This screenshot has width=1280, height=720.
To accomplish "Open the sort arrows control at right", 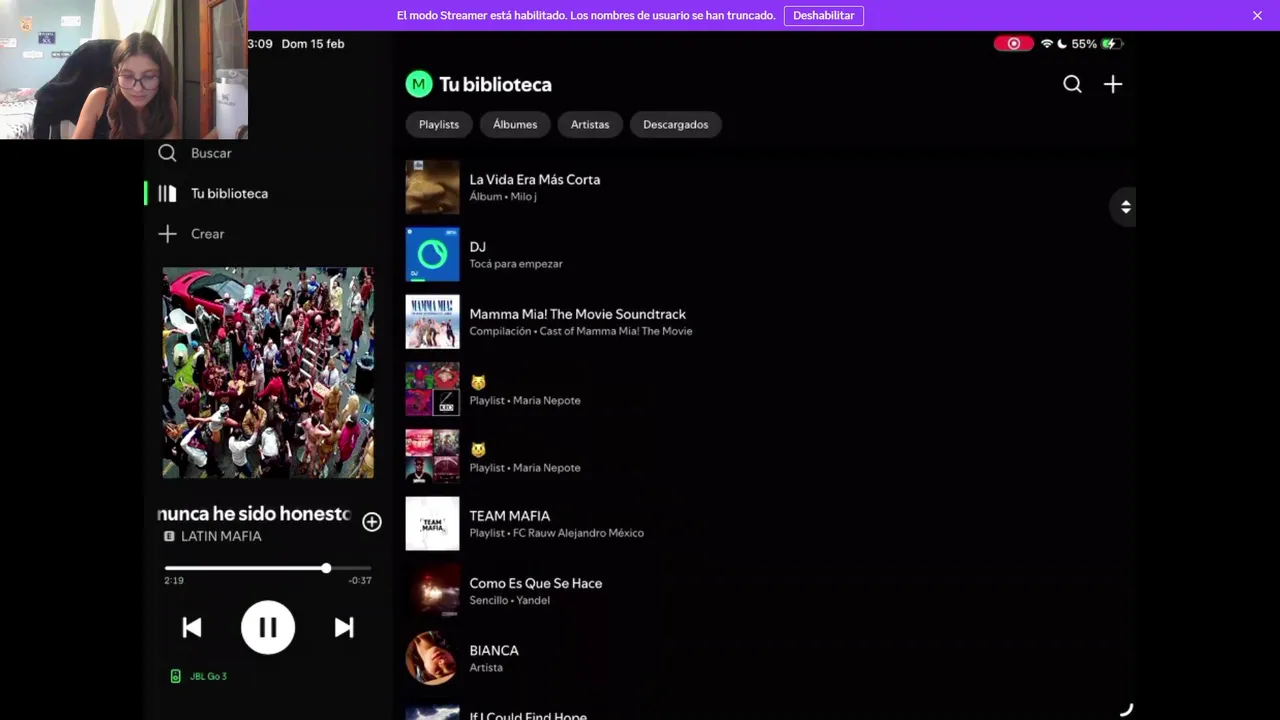I will point(1125,207).
